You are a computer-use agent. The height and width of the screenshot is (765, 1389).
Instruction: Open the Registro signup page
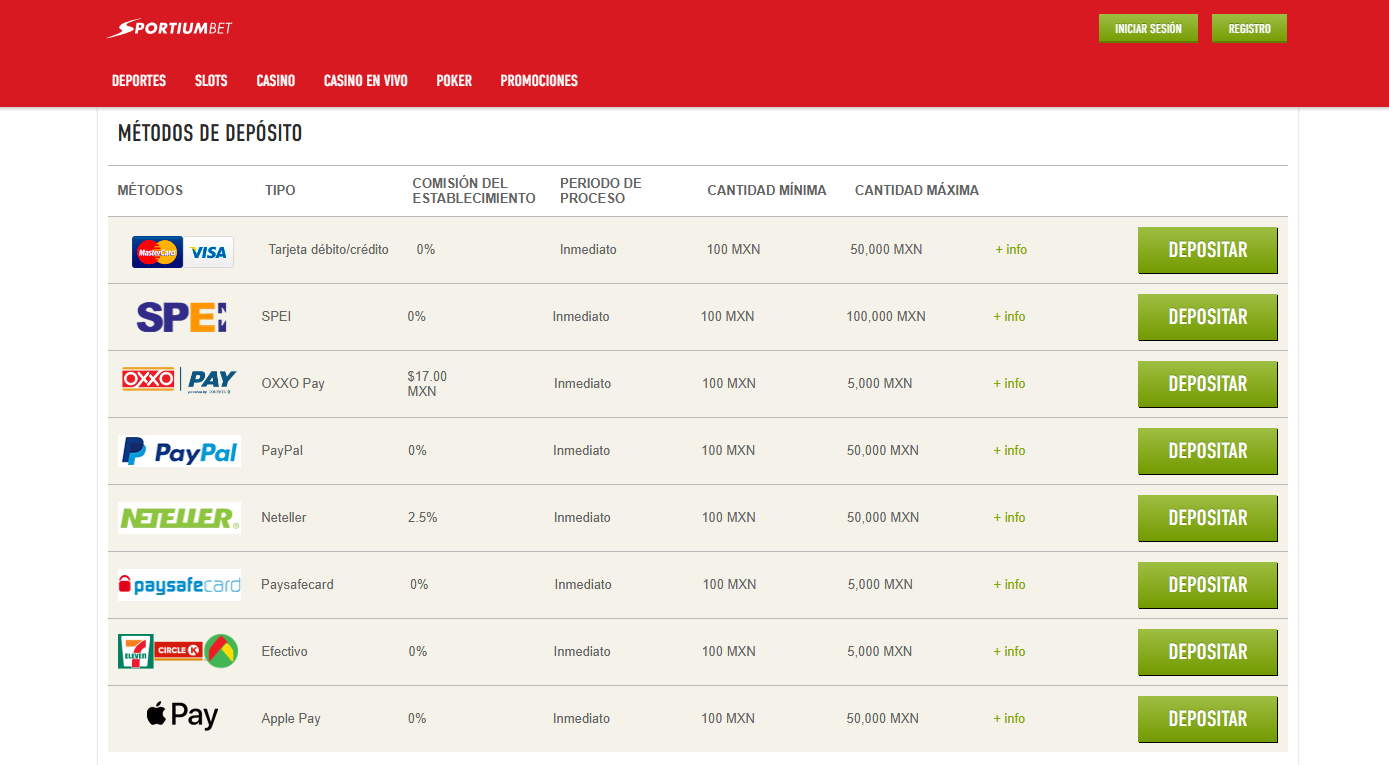[1248, 28]
